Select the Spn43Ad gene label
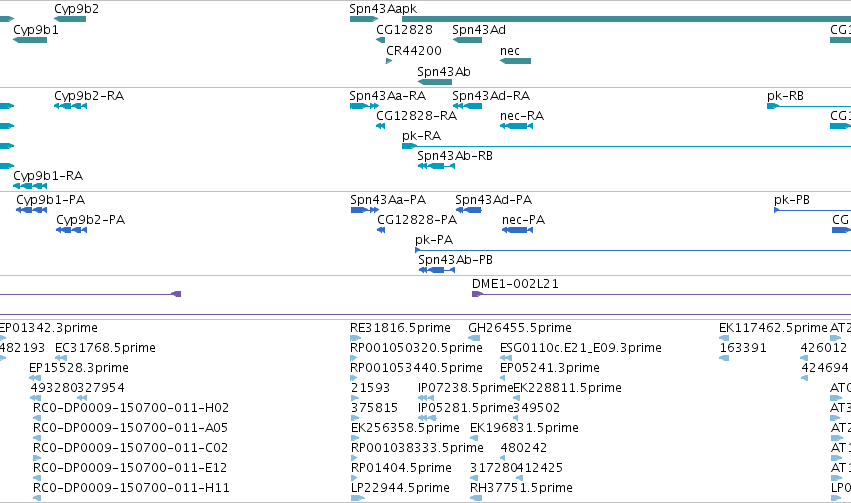851x503 pixels. coord(479,30)
